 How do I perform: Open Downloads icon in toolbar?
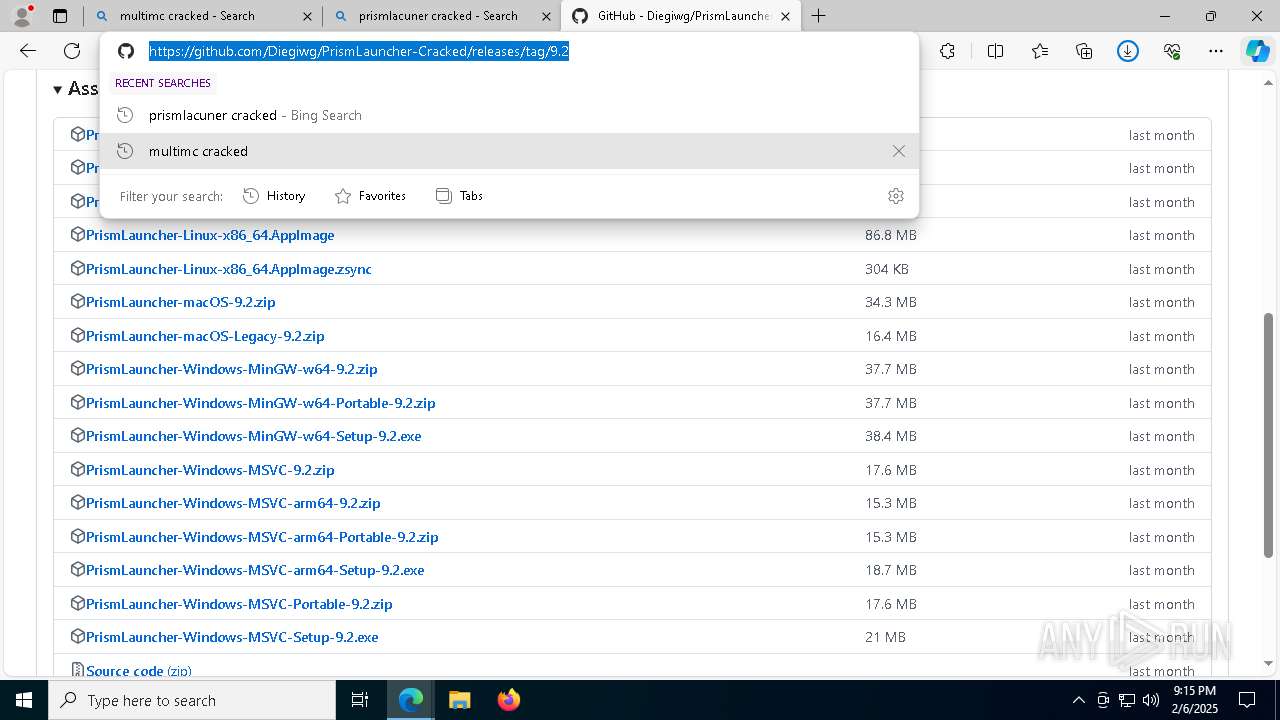[x=1128, y=51]
